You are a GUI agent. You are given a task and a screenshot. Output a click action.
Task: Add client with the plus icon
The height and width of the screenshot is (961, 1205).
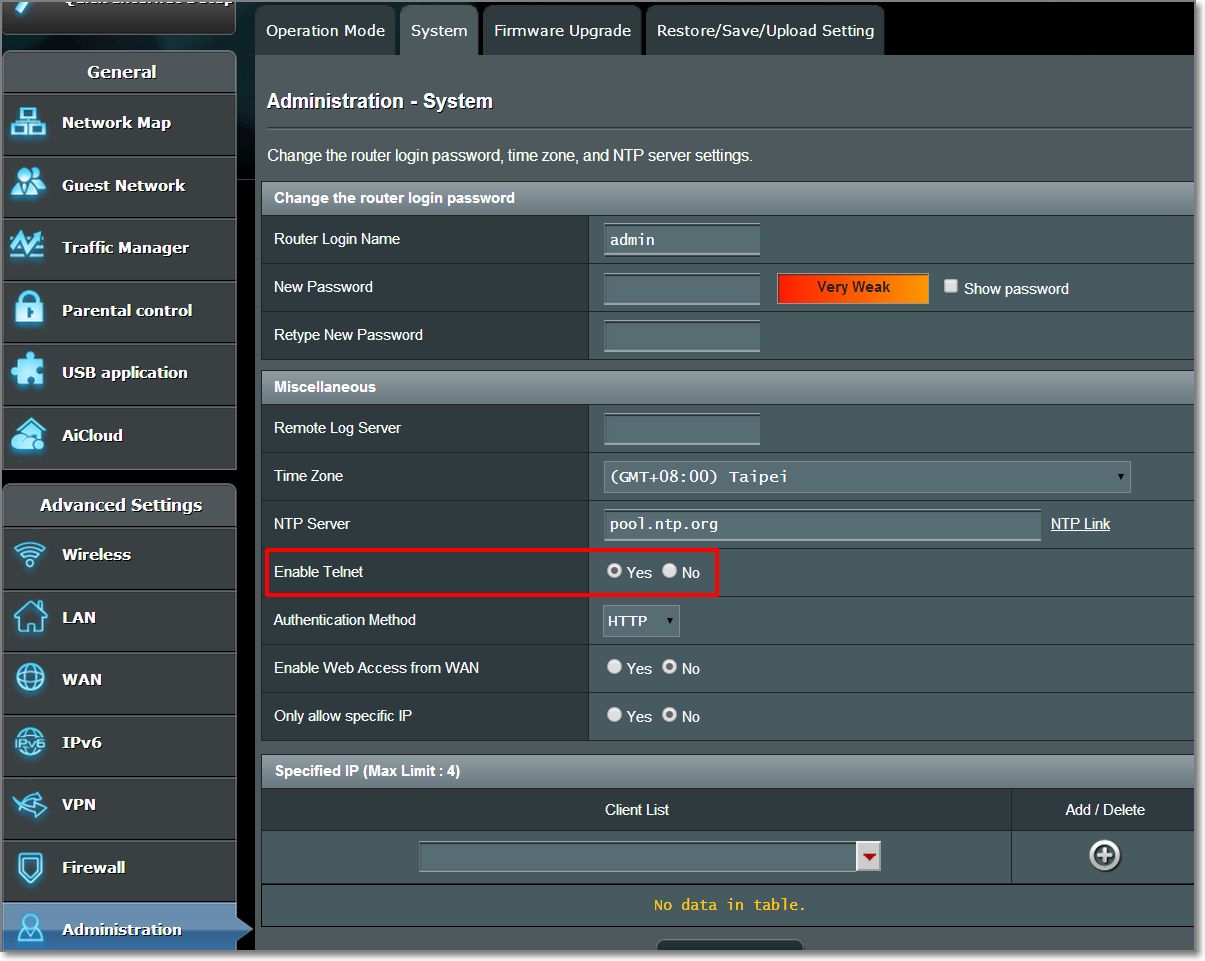1104,855
